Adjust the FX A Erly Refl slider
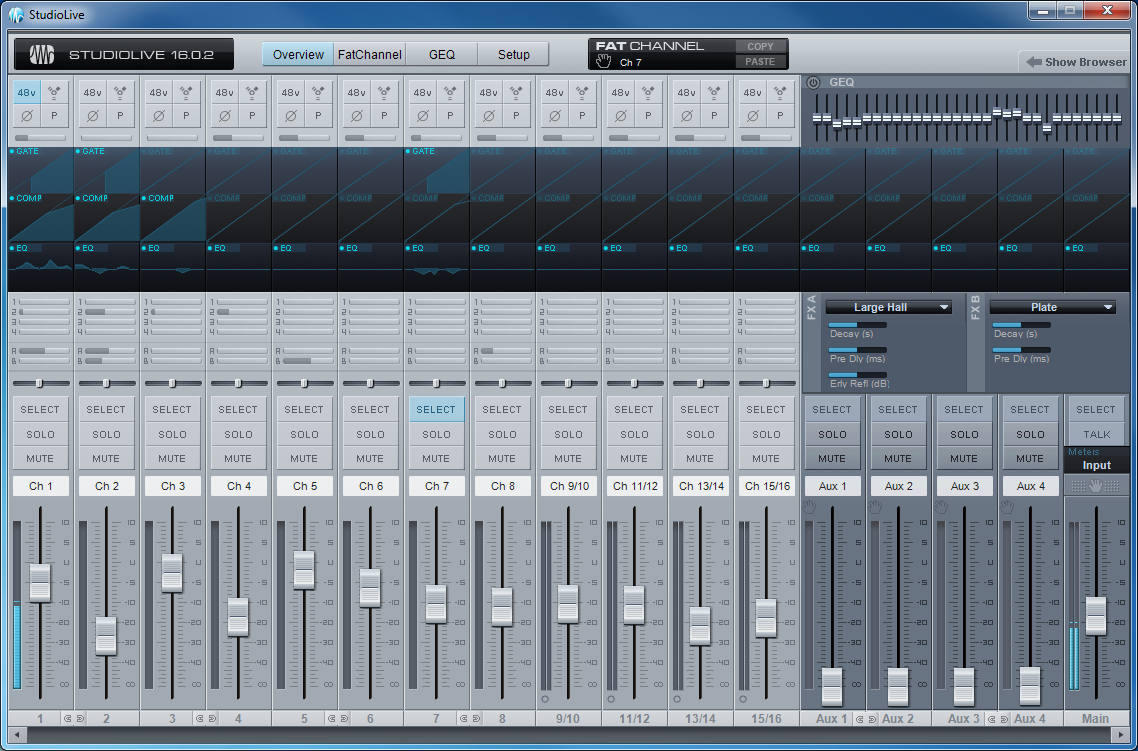 [x=858, y=375]
